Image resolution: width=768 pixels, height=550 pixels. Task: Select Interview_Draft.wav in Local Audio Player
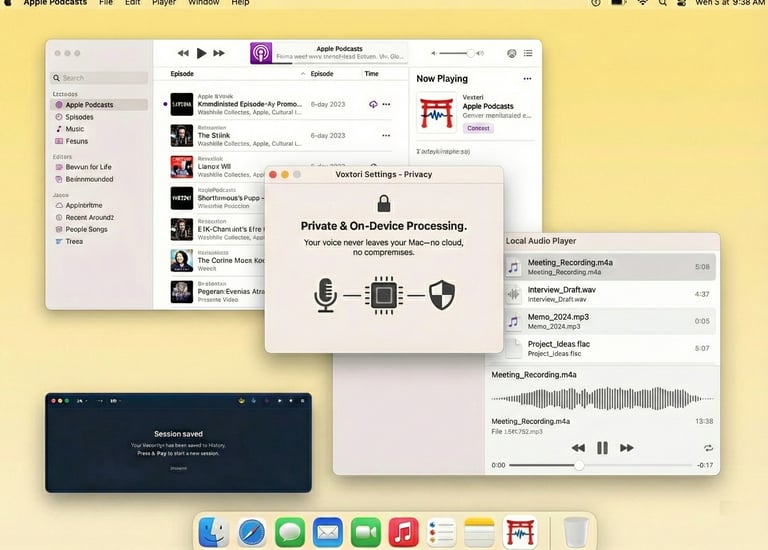pyautogui.click(x=610, y=294)
